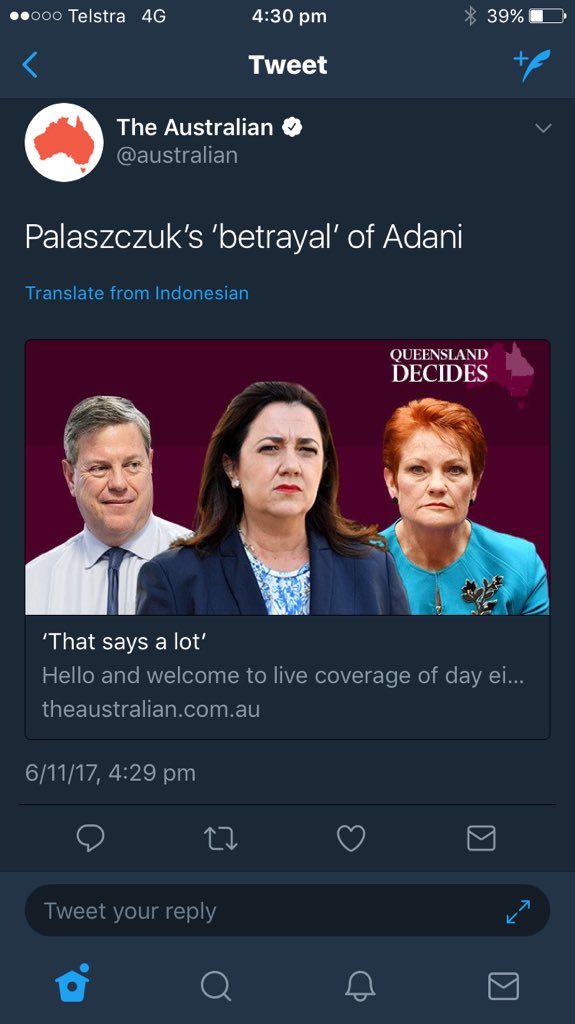Tap the 'That says a lot' headline
The width and height of the screenshot is (575, 1024).
pos(125,643)
